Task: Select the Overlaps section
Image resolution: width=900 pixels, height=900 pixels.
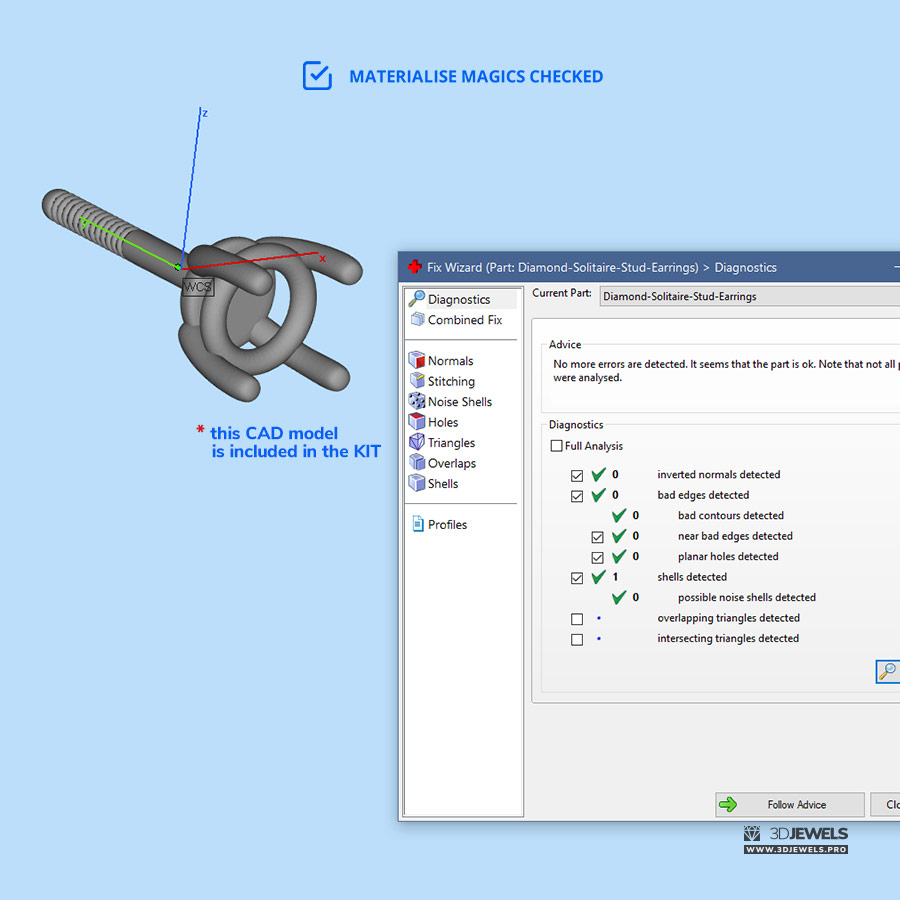Action: coord(451,463)
